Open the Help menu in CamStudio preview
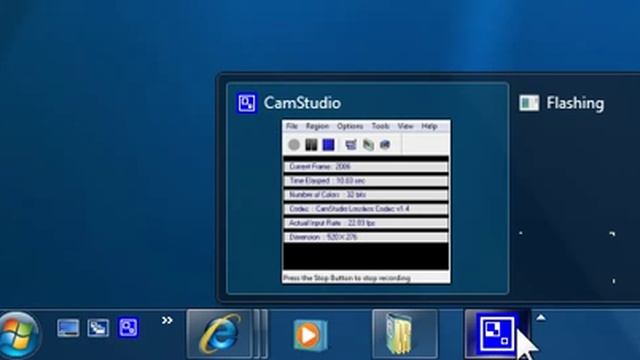The image size is (640, 360). (x=429, y=126)
